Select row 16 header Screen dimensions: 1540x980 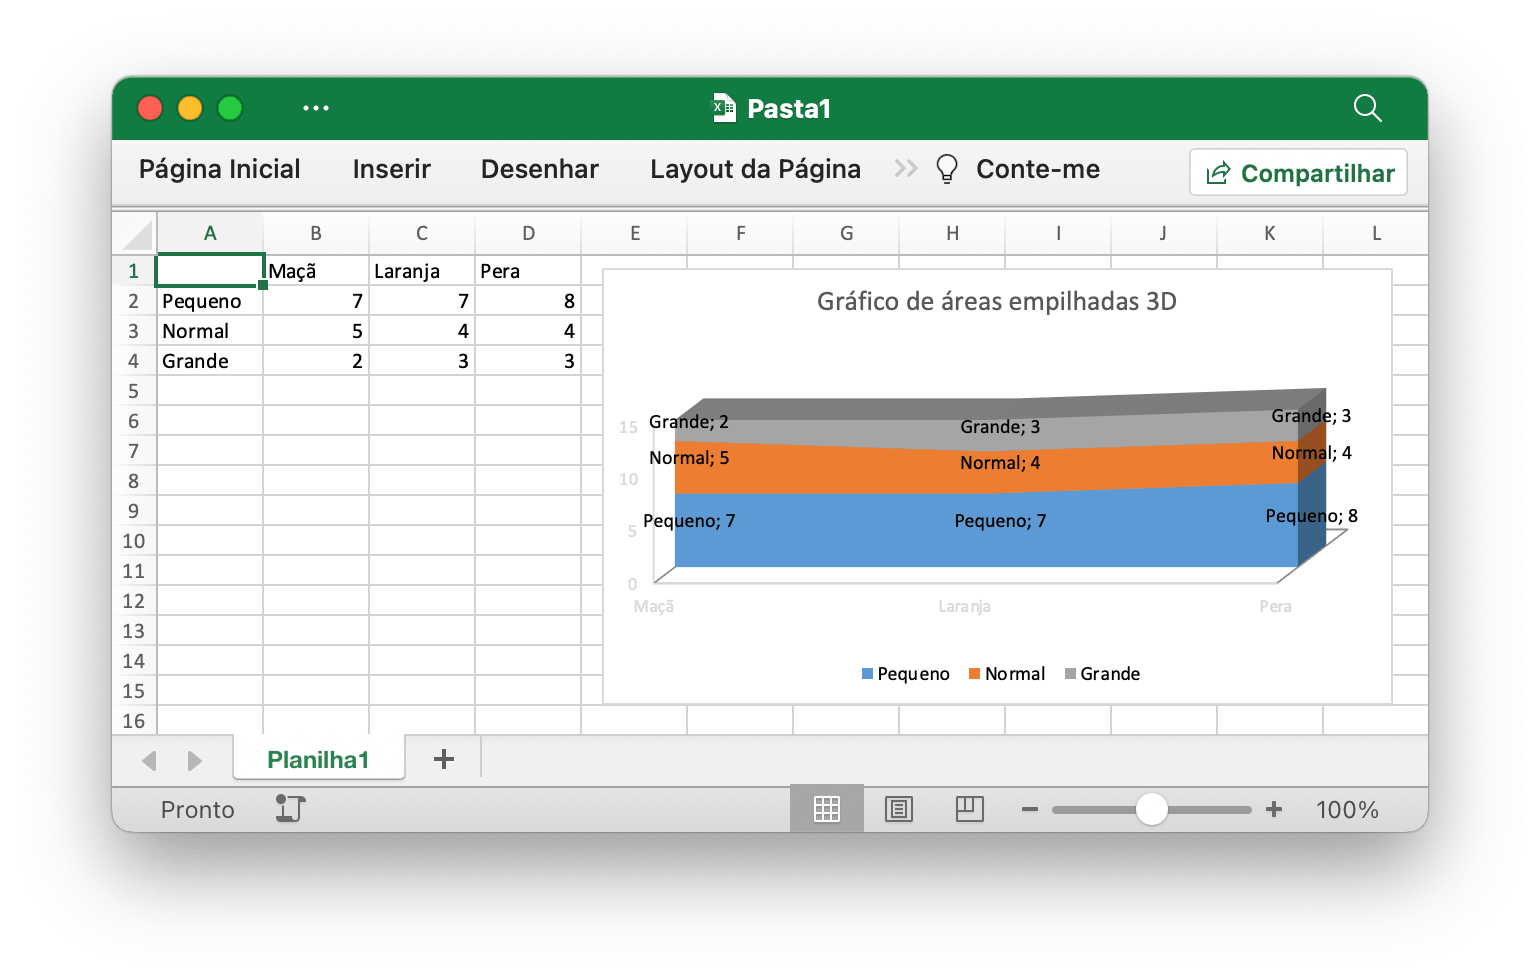tap(134, 721)
